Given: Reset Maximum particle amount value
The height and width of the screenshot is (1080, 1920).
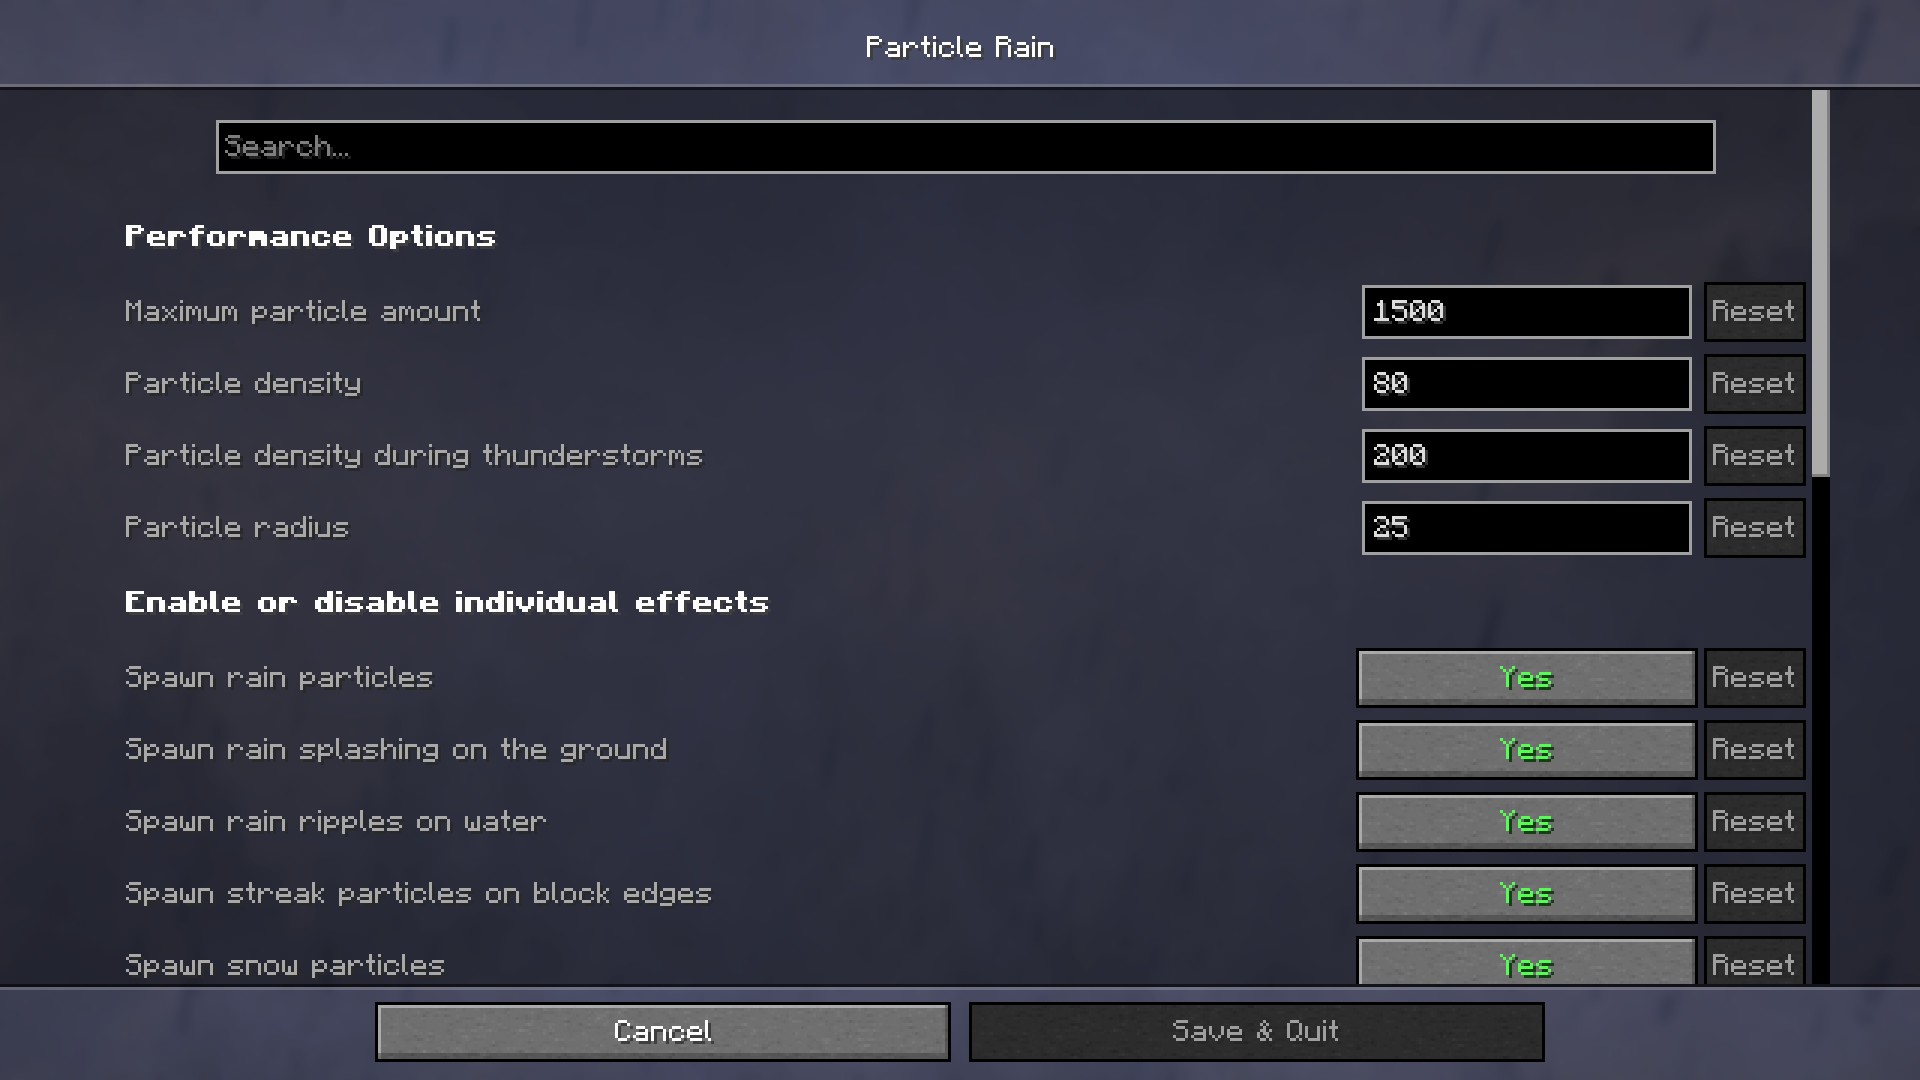Looking at the screenshot, I should [1754, 312].
